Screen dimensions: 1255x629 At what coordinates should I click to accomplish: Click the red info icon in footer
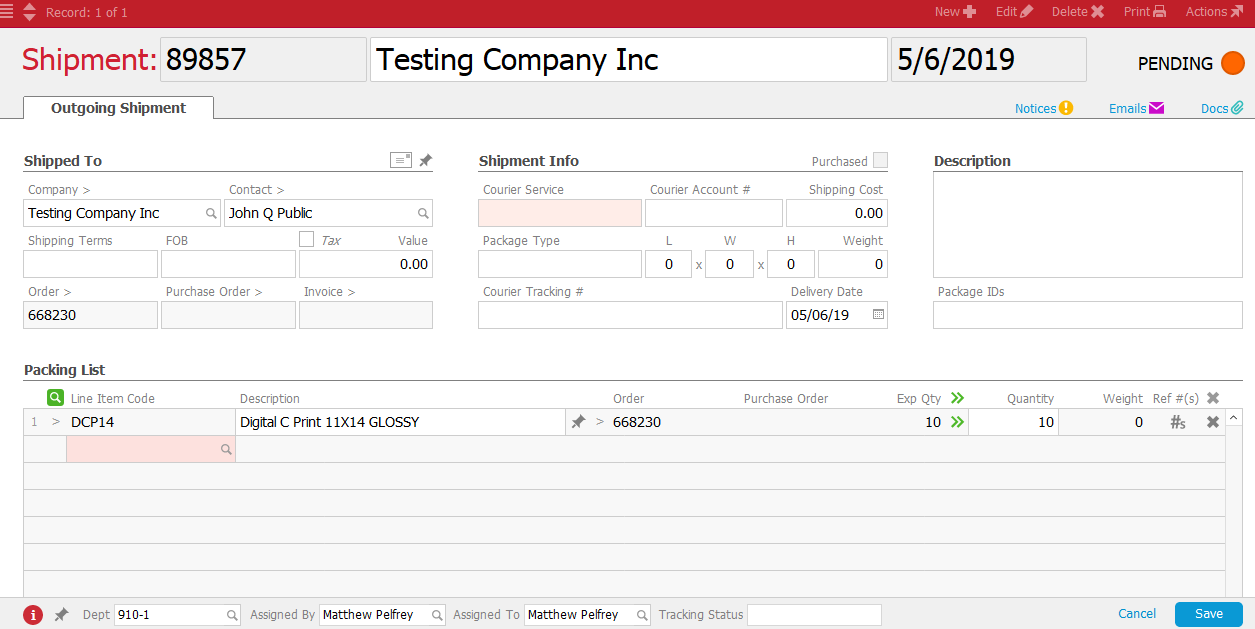33,615
